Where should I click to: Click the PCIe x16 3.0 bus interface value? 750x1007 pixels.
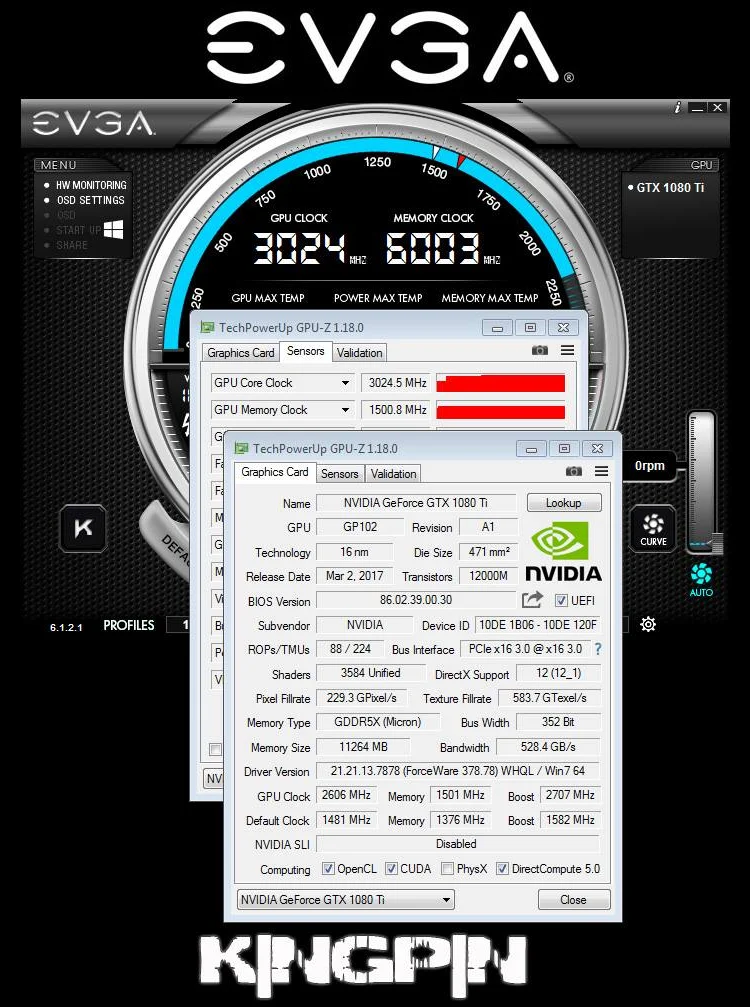pos(525,649)
